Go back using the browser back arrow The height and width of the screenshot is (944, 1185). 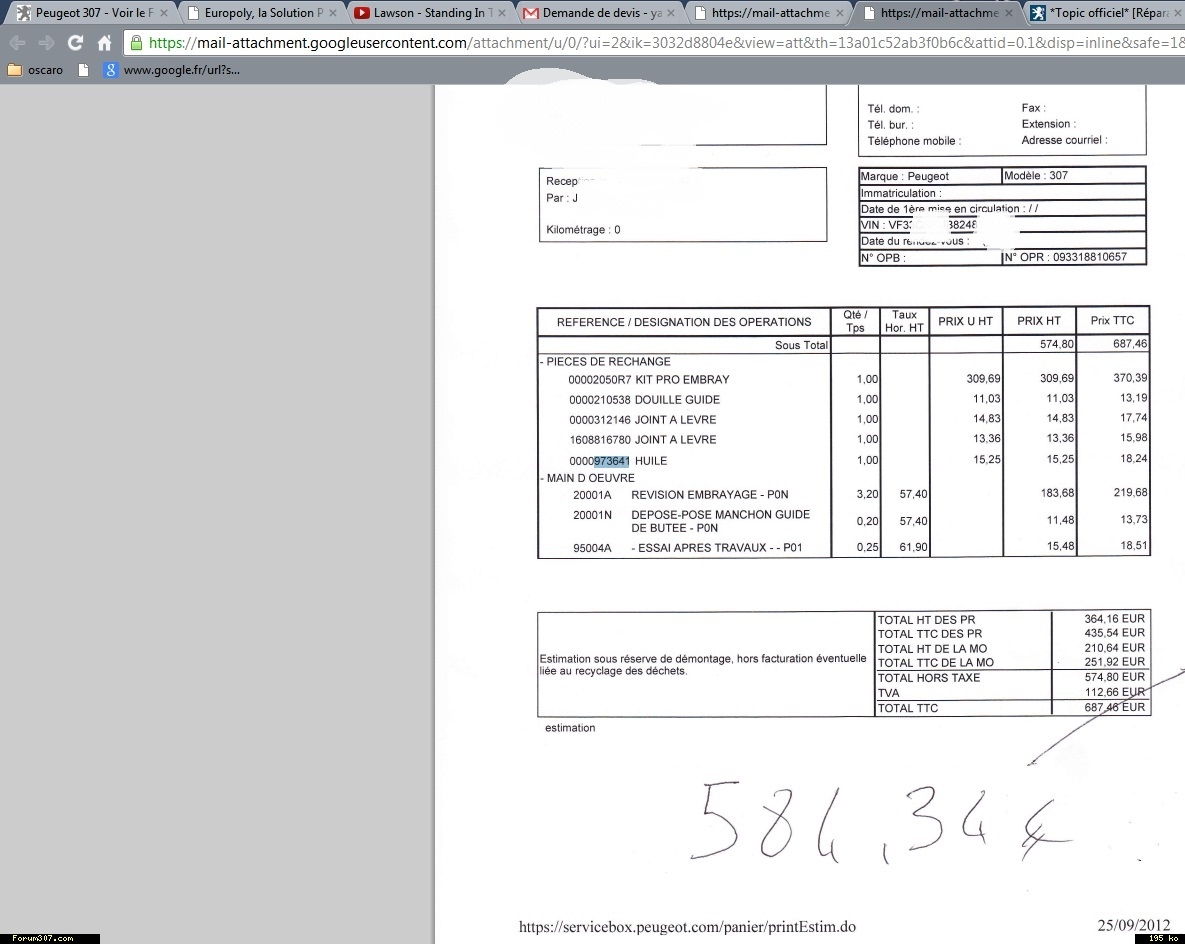click(x=17, y=43)
